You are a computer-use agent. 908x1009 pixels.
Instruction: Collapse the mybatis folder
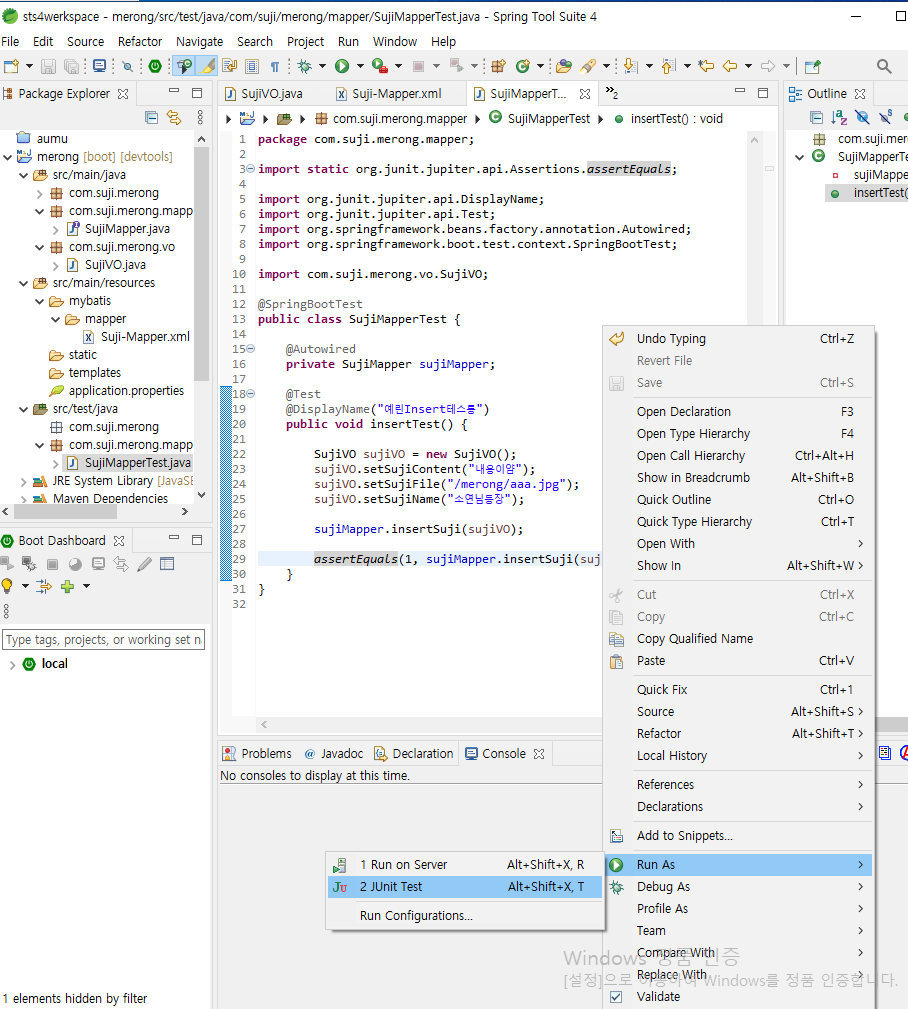40,301
